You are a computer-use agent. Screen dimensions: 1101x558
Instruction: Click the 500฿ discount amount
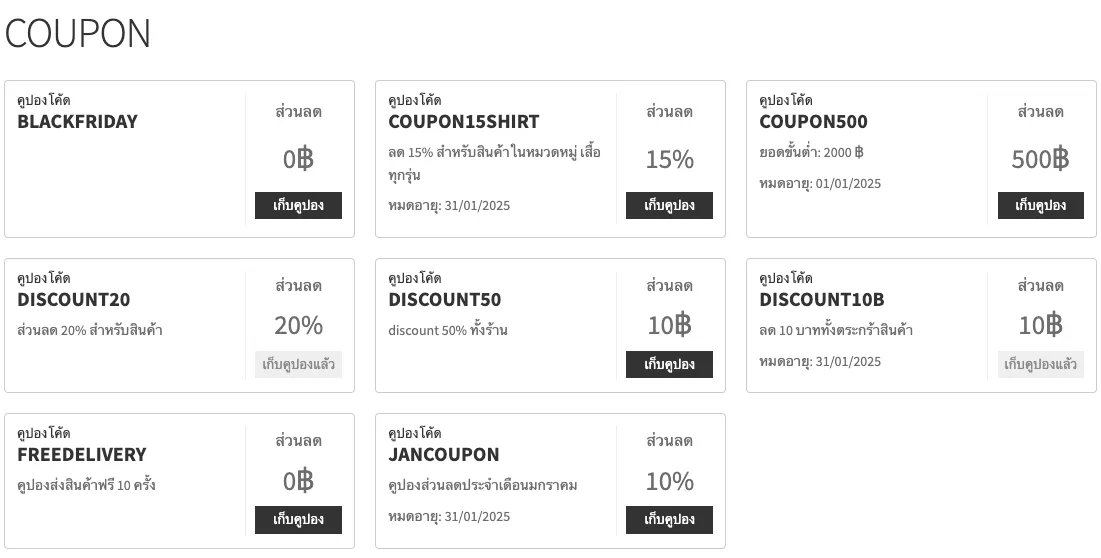[x=1040, y=160]
